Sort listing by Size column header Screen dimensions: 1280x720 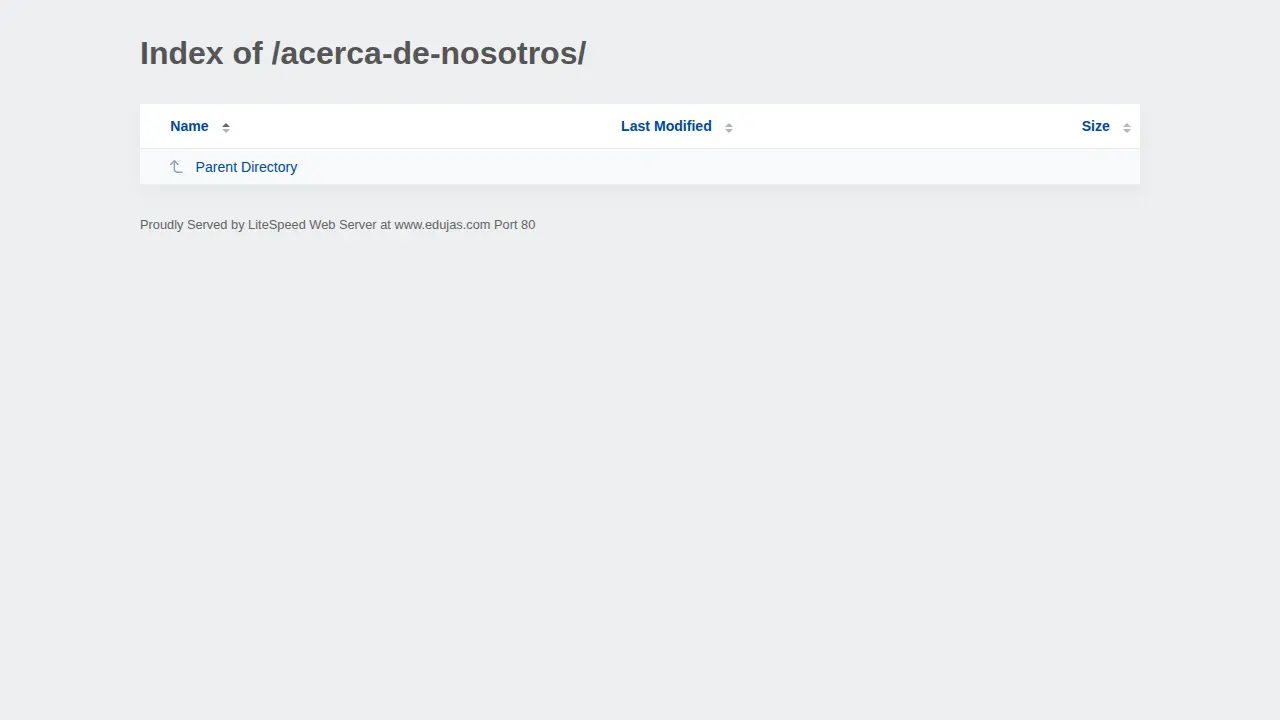1095,126
